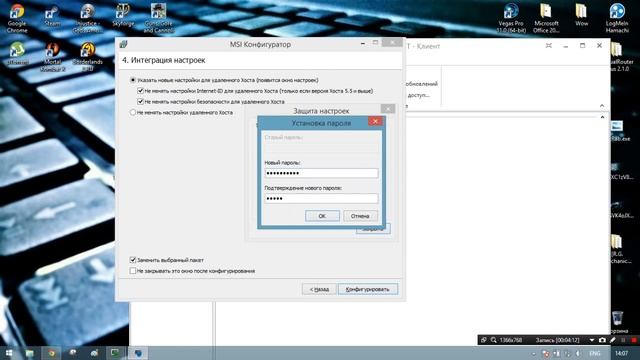The width and height of the screenshot is (640, 360).
Task: Select radio: specify new remote Host settings
Action: tap(133, 80)
